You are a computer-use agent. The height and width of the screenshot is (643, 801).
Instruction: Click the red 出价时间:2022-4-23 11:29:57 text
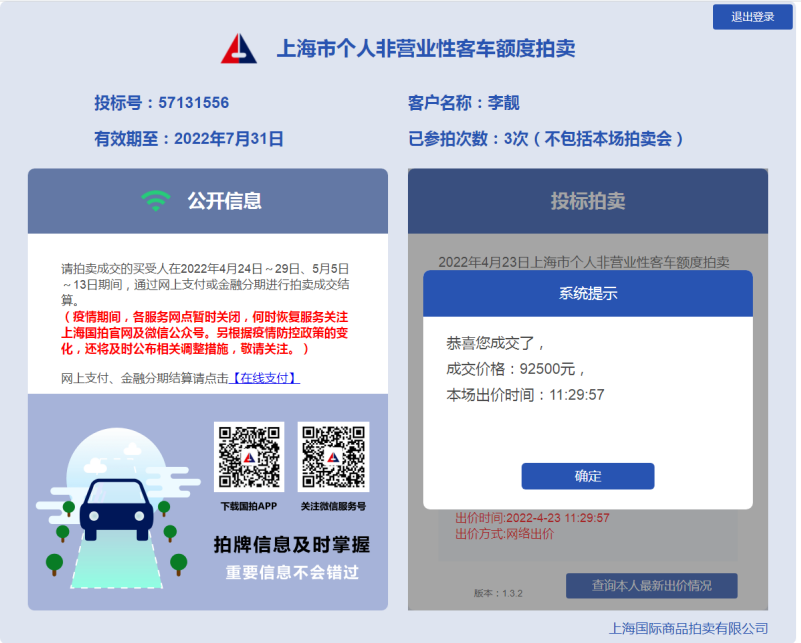532,518
